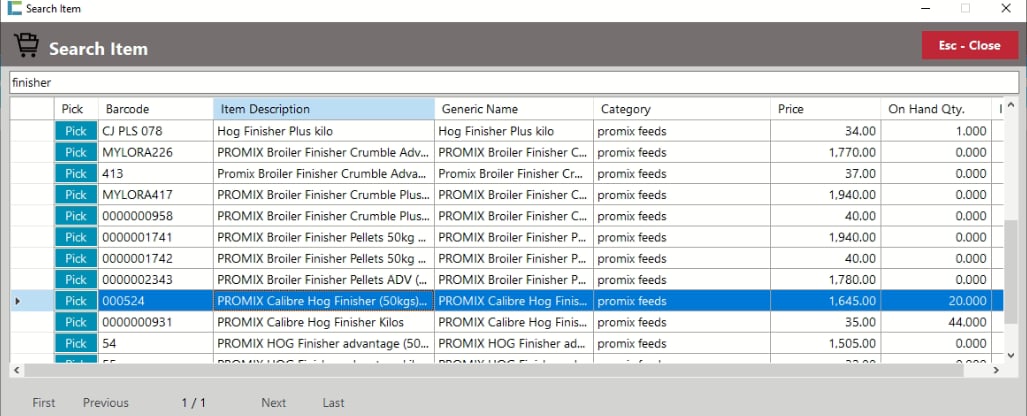
Task: Pick the selected item with barcode 000524
Action: coord(76,301)
